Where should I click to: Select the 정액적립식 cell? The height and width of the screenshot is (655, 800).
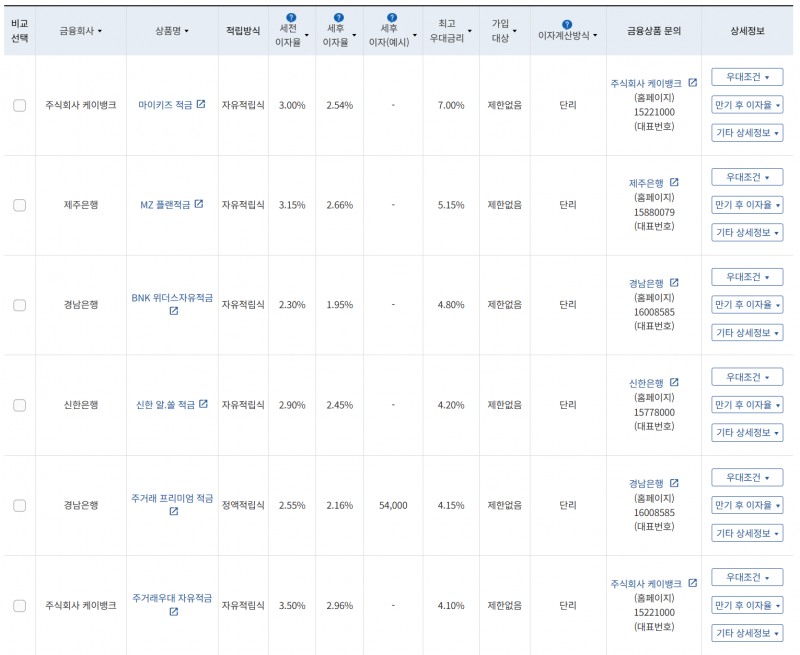(243, 505)
